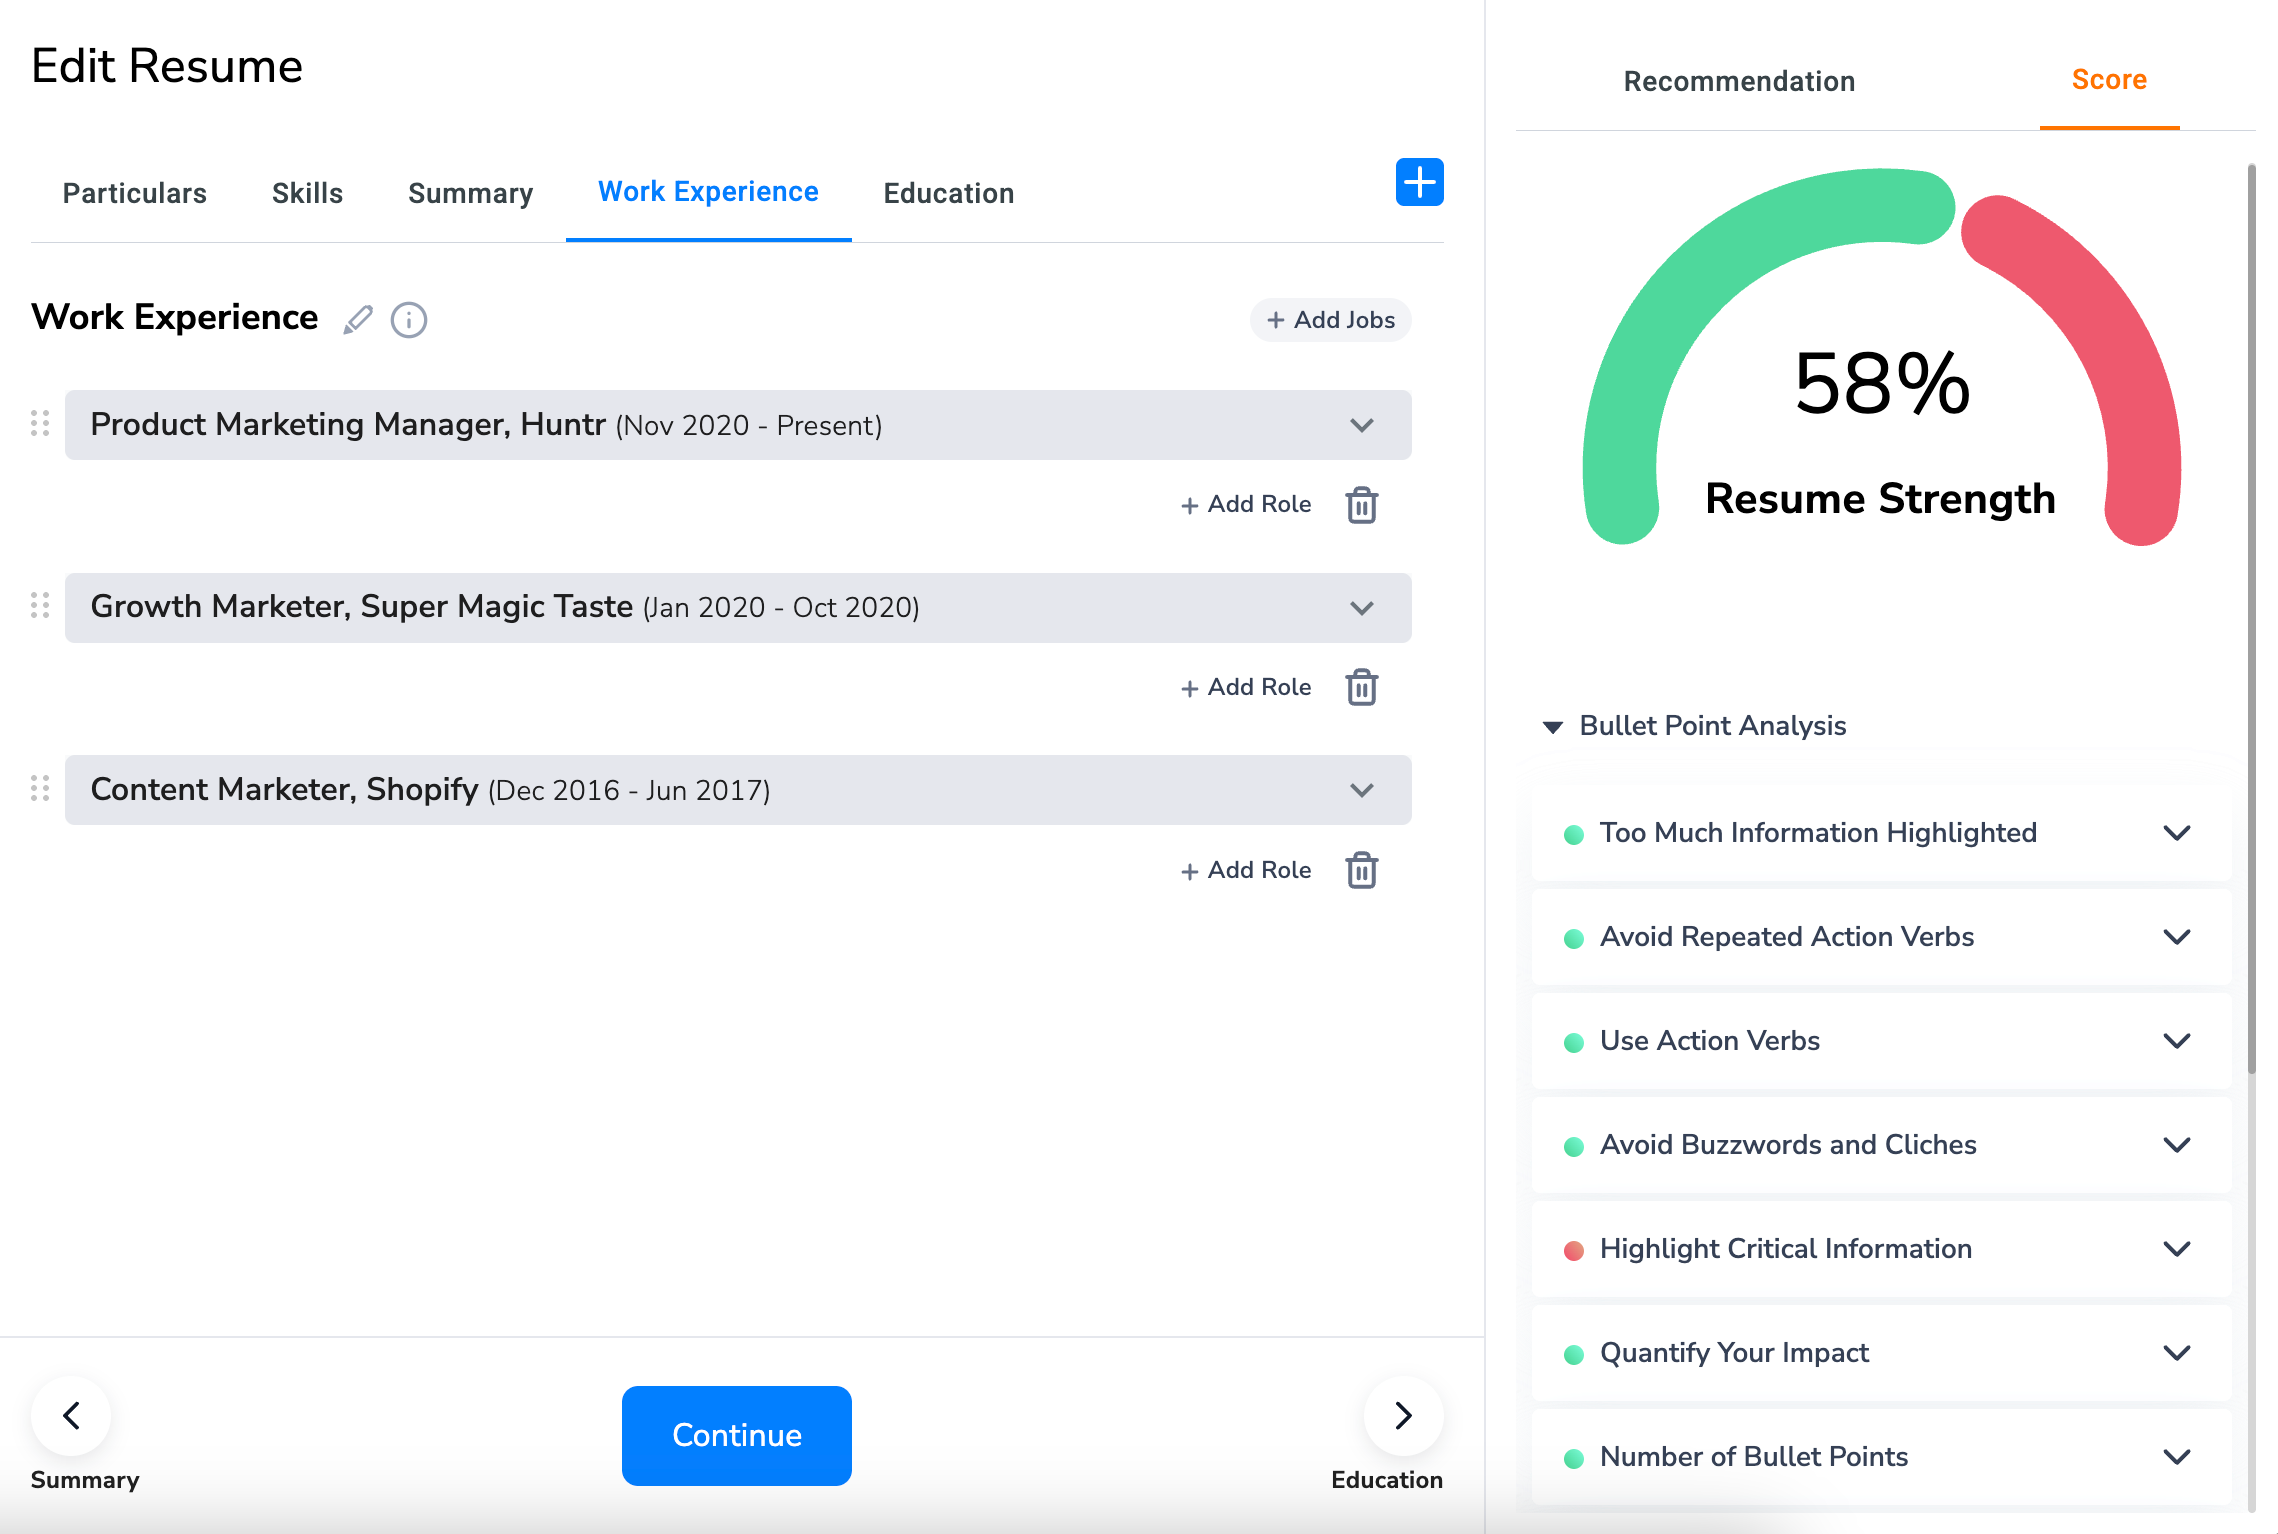This screenshot has height=1534, width=2278.
Task: Open the Skills tab
Action: [x=307, y=193]
